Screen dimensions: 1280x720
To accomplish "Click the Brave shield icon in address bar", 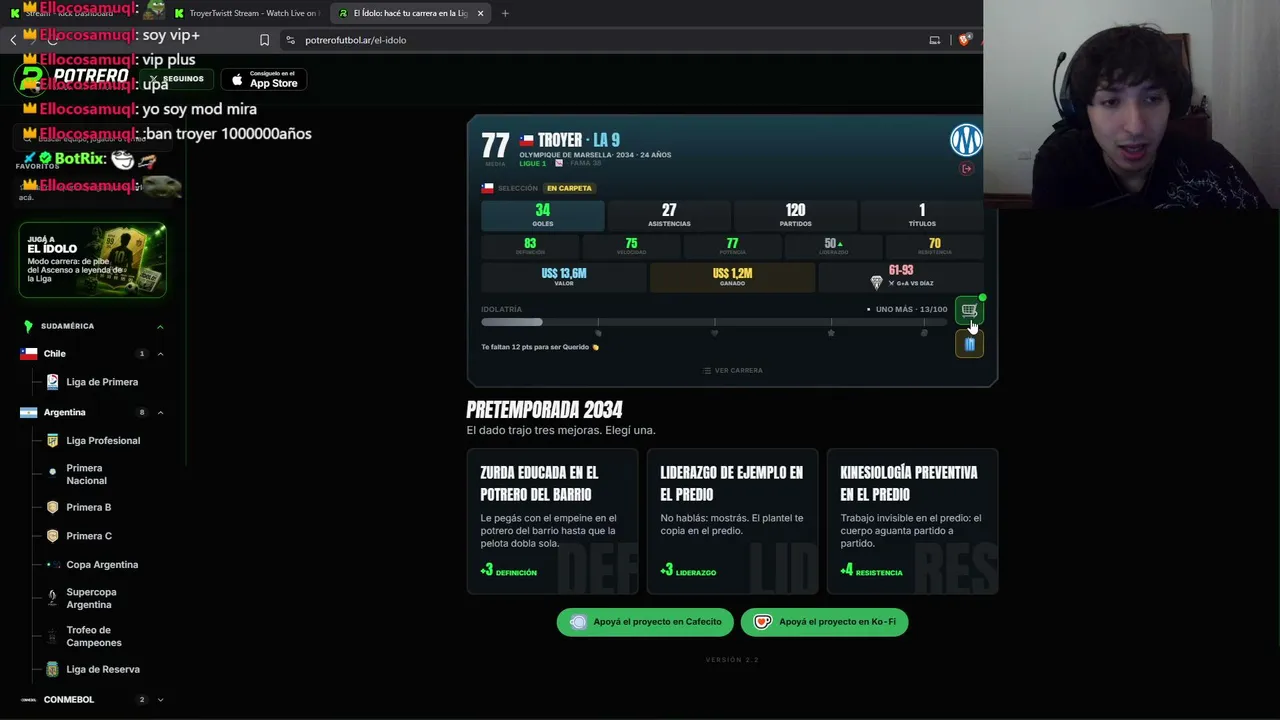I will (965, 40).
